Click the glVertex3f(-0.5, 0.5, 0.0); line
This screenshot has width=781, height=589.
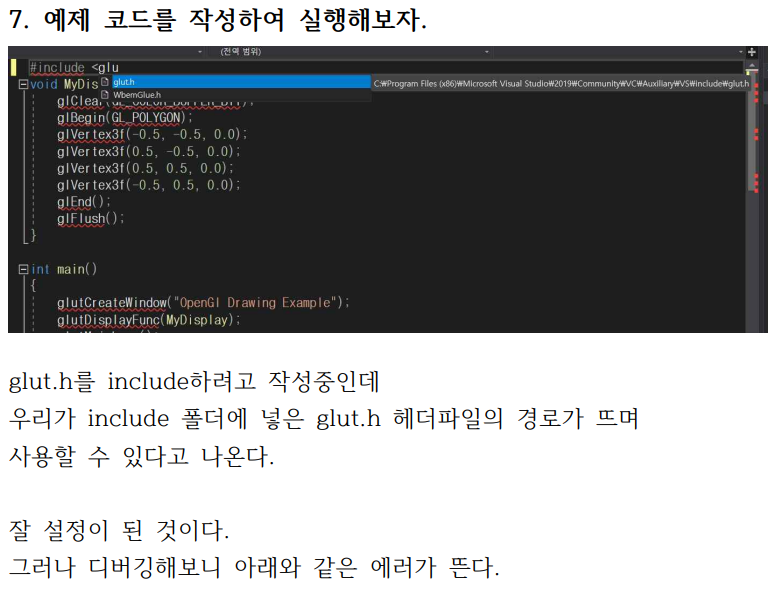pos(148,185)
